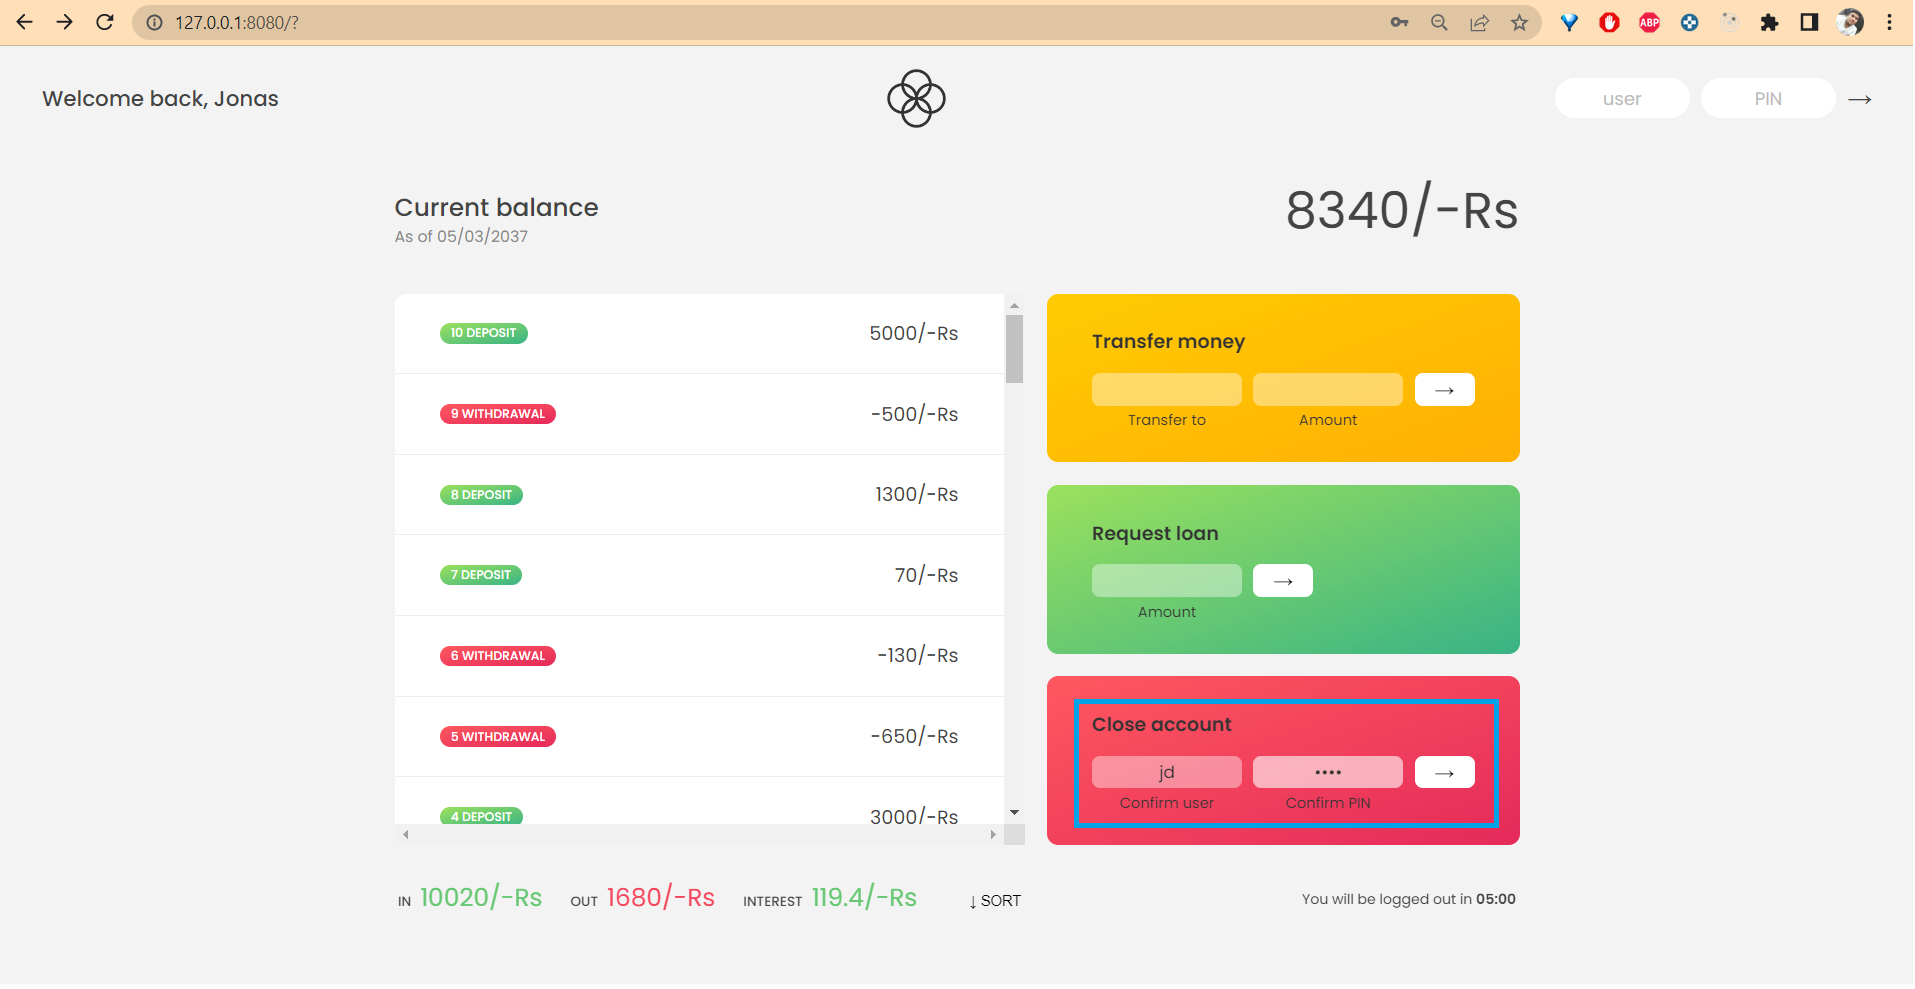The width and height of the screenshot is (1915, 989).
Task: Click the down arrow on the movements scrollbar
Action: (1014, 811)
